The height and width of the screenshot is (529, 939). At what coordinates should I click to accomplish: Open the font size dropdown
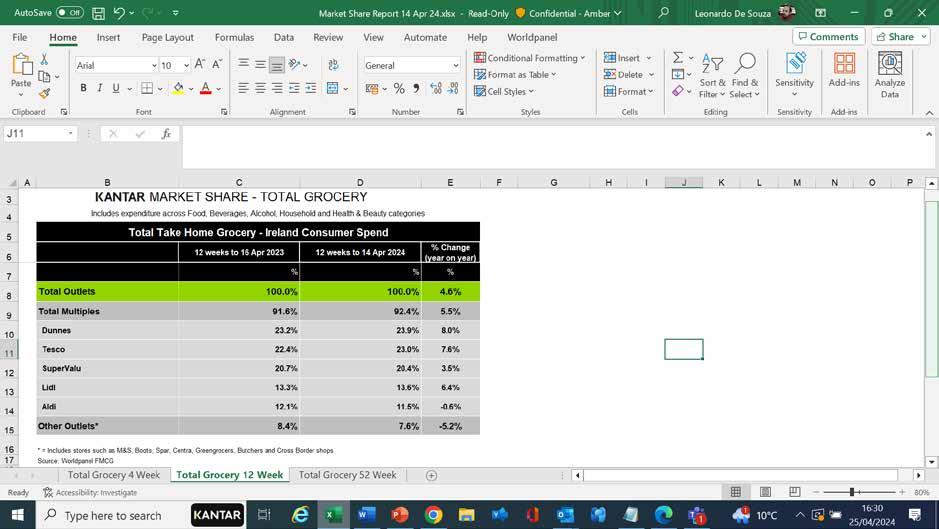[x=186, y=65]
